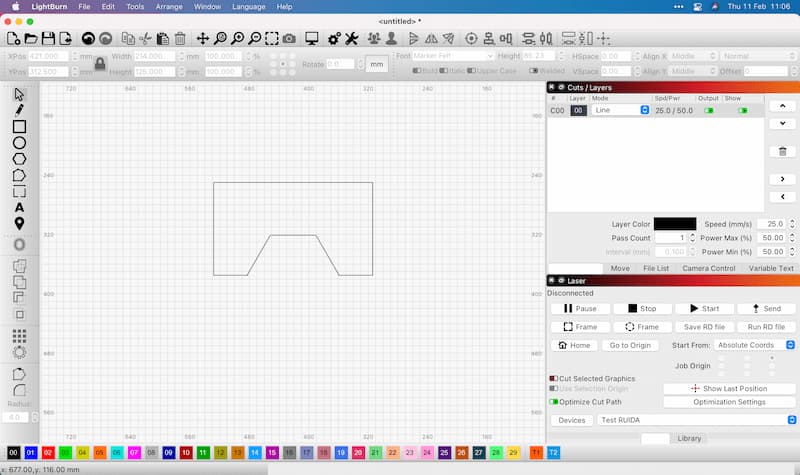Pick the Position Laser marker tool
The image size is (800, 475).
(19, 223)
